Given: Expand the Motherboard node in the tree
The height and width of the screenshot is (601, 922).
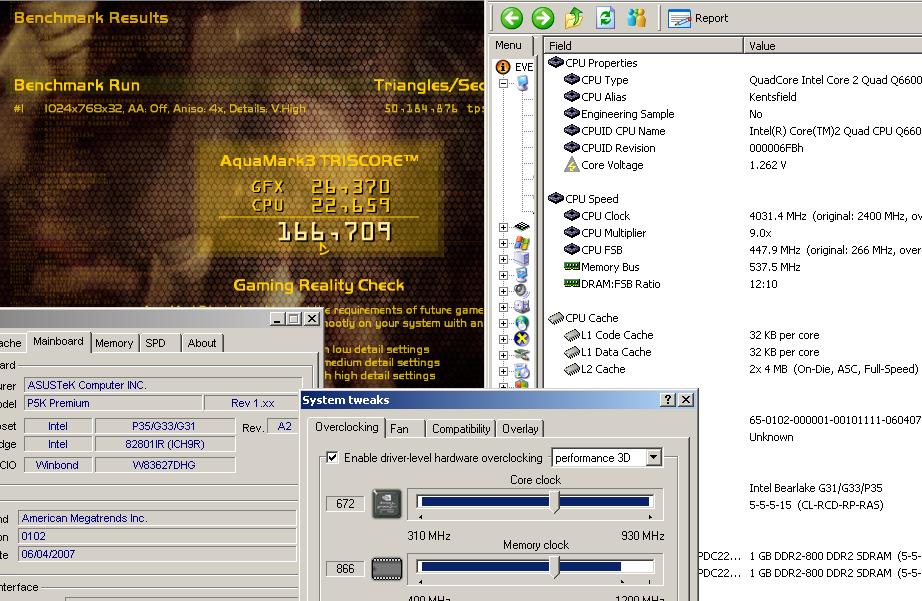Looking at the screenshot, I should click(503, 227).
